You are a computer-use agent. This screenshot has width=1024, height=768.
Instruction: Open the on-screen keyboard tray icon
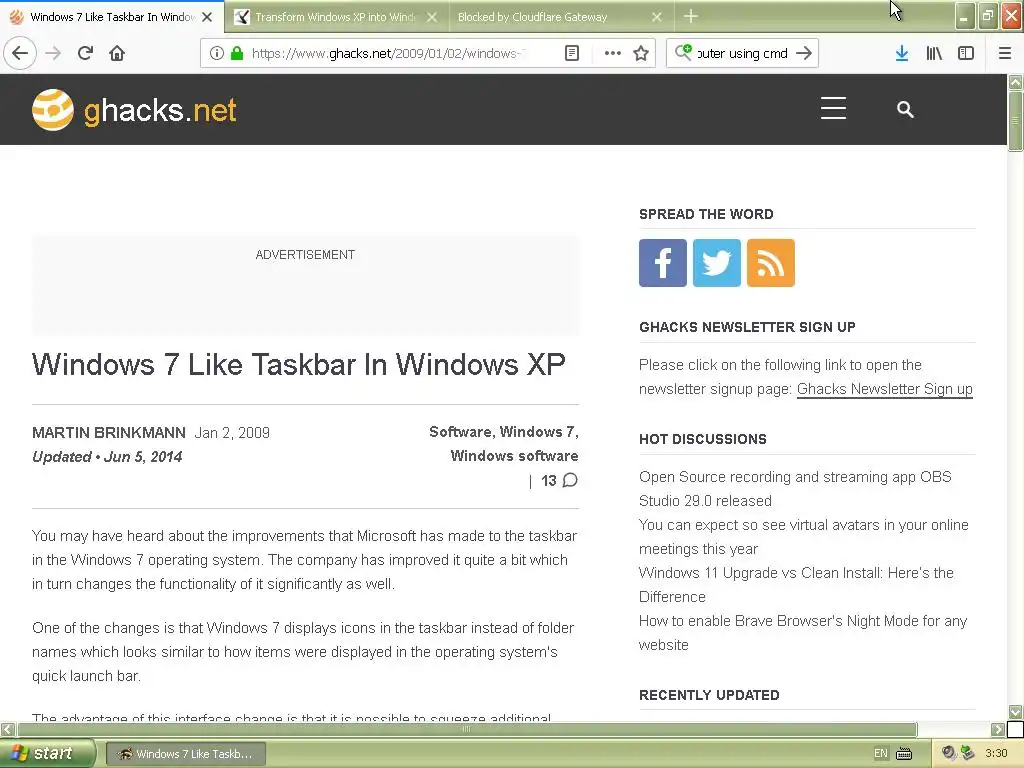point(904,754)
